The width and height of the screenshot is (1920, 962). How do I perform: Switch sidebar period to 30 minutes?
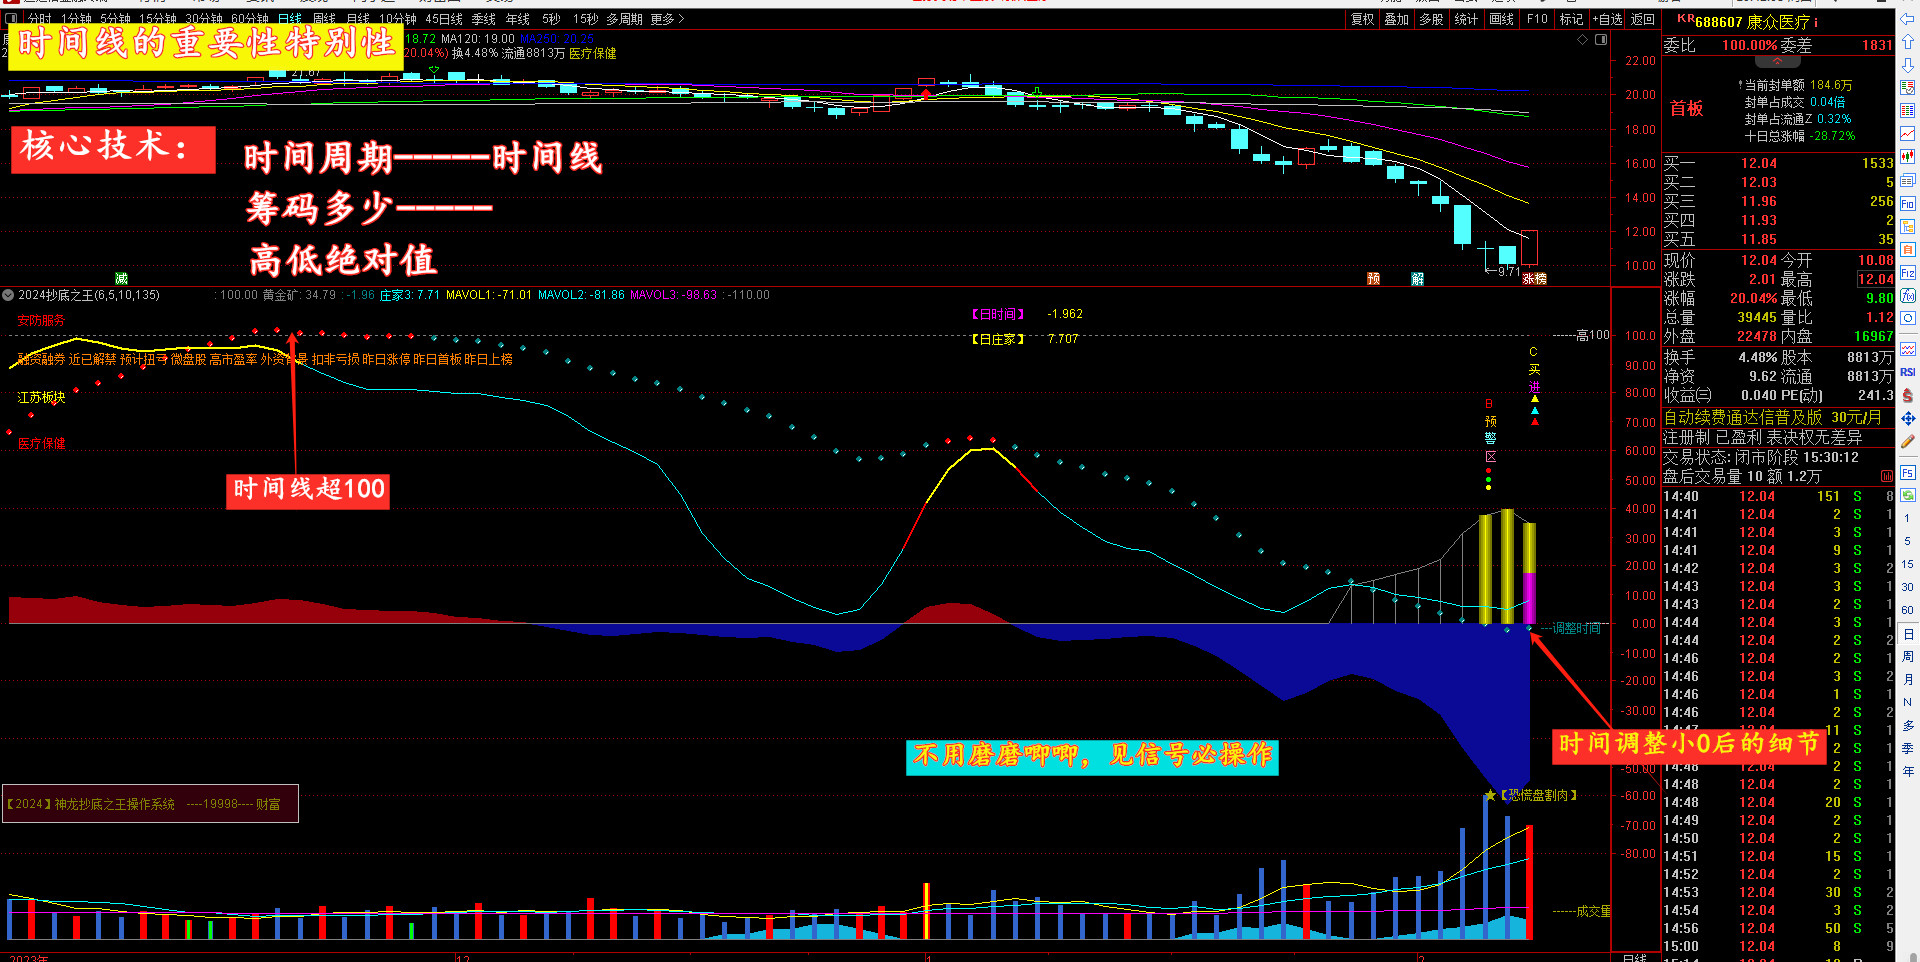1908,587
